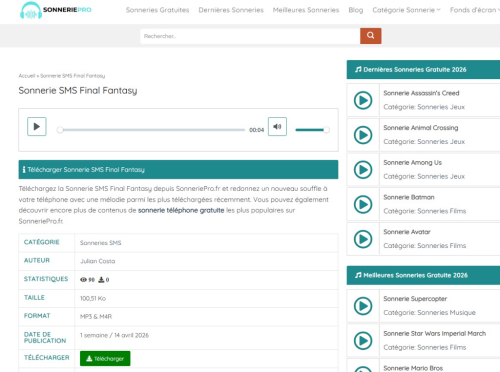Click the Dernières Sonneries Gratuite 2026 header

(x=423, y=69)
